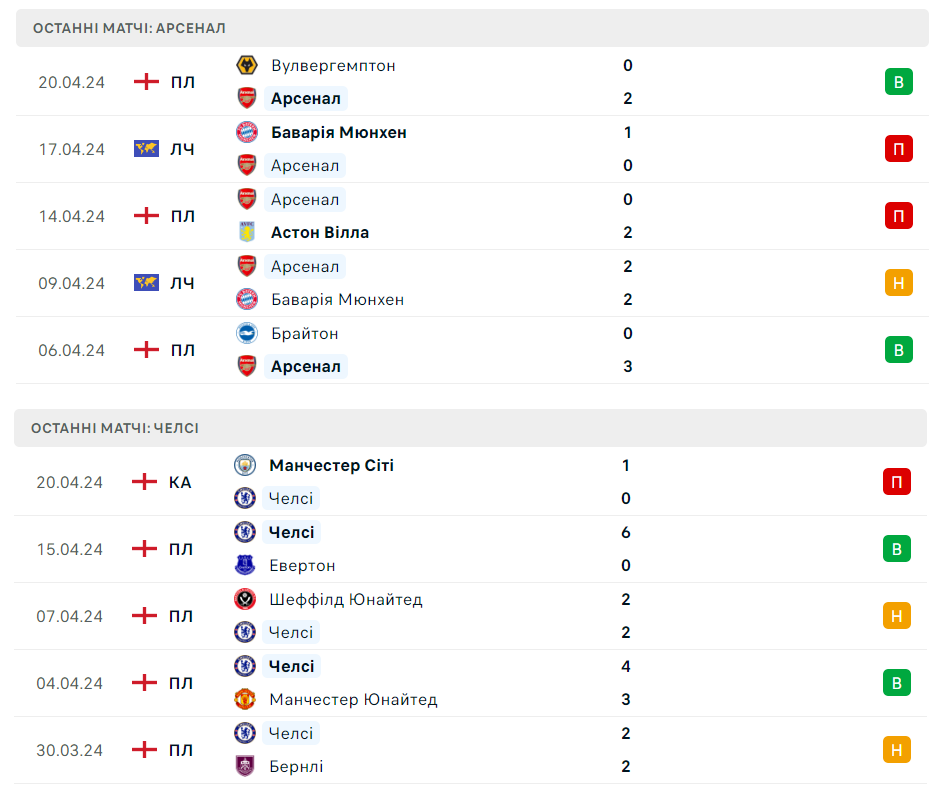Click the Brighton club crest icon
Screen dimensions: 940x787
246,333
